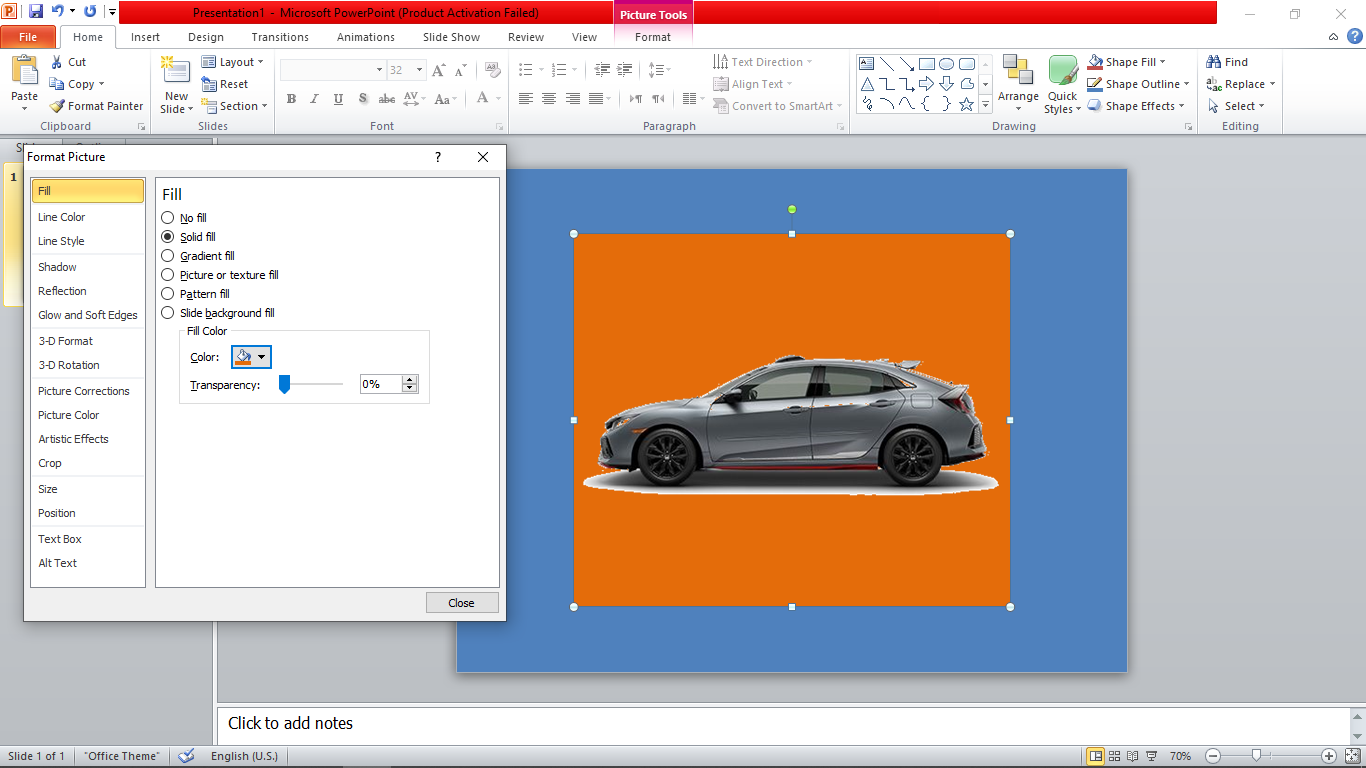Click the Paste clipboard icon
The width and height of the screenshot is (1366, 768).
(x=24, y=72)
